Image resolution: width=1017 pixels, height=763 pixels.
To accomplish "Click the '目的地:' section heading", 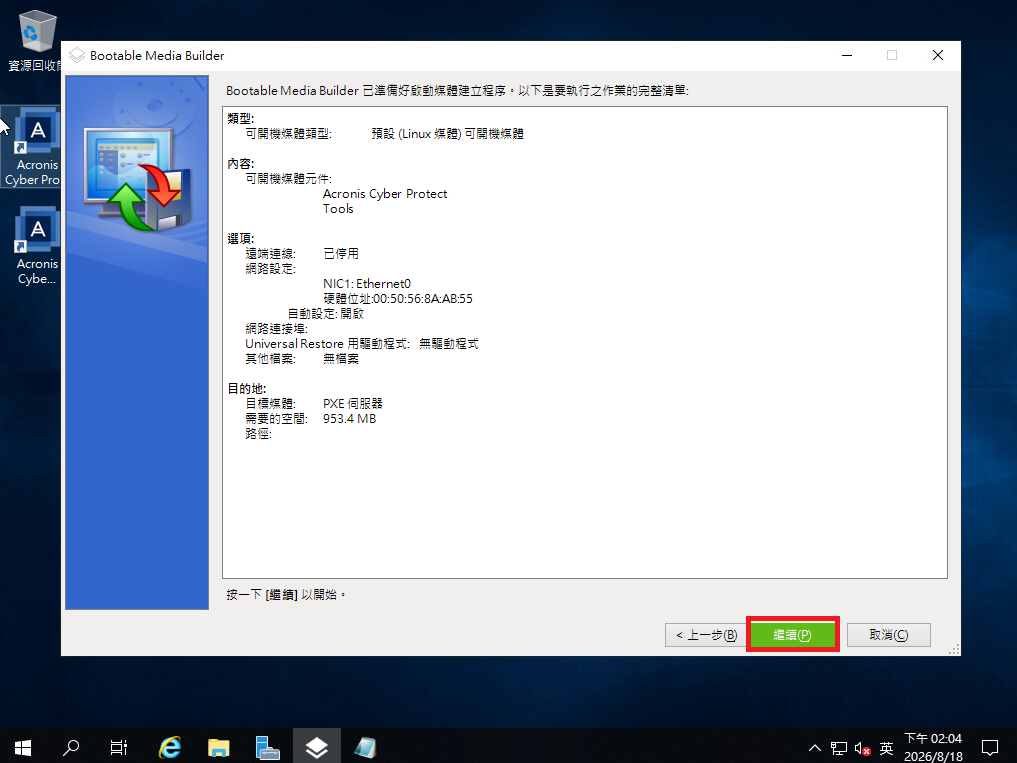I will point(246,389).
